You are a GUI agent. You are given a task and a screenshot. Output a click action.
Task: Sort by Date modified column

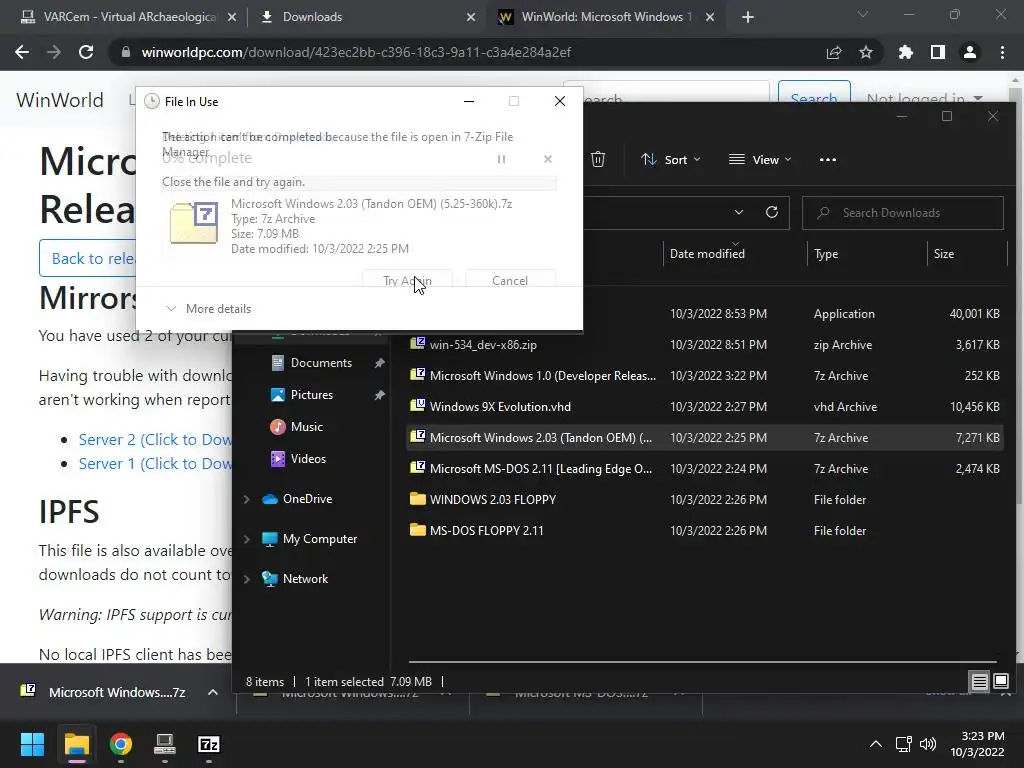coord(707,253)
